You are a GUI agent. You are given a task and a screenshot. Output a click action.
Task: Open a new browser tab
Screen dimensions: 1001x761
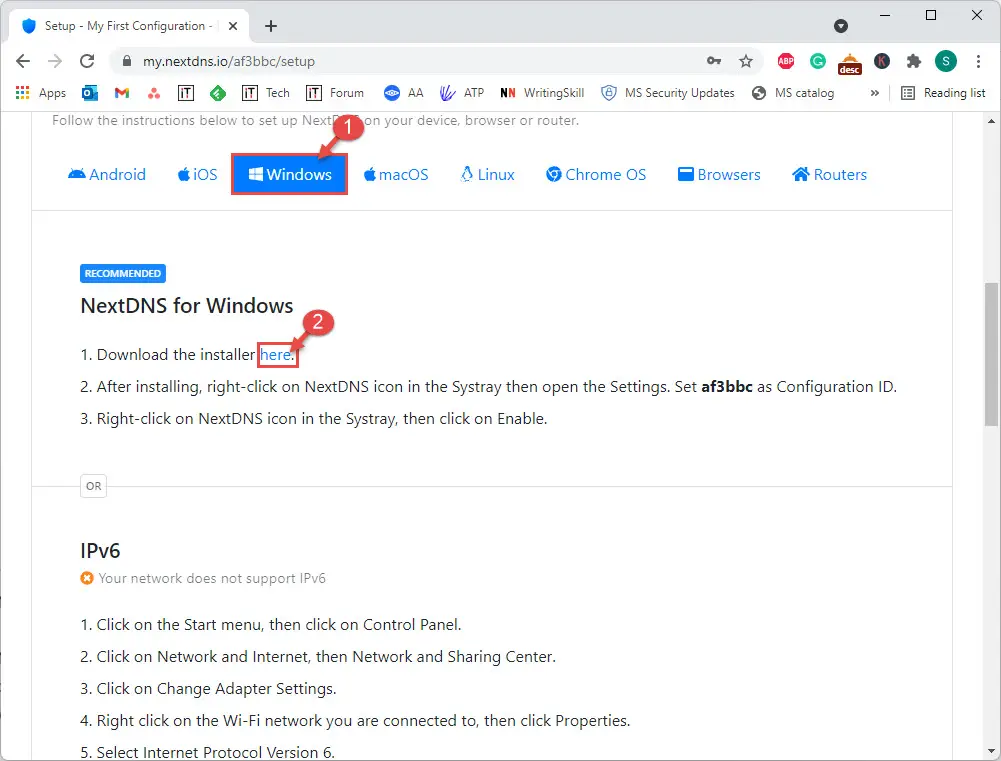tap(271, 26)
